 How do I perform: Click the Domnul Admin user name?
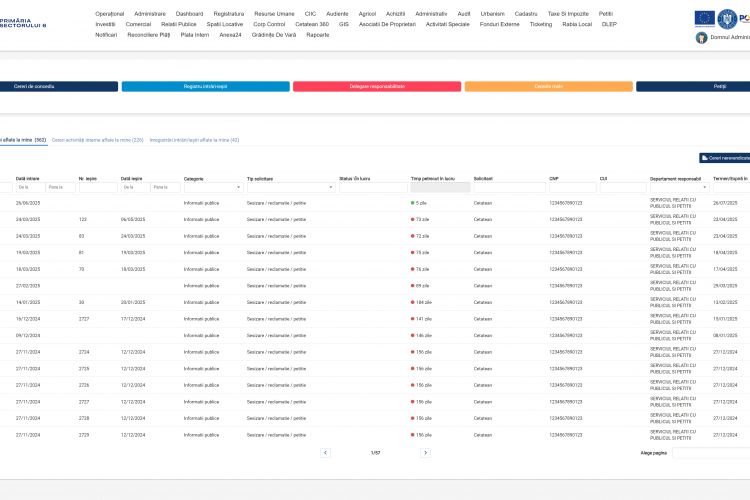click(730, 37)
